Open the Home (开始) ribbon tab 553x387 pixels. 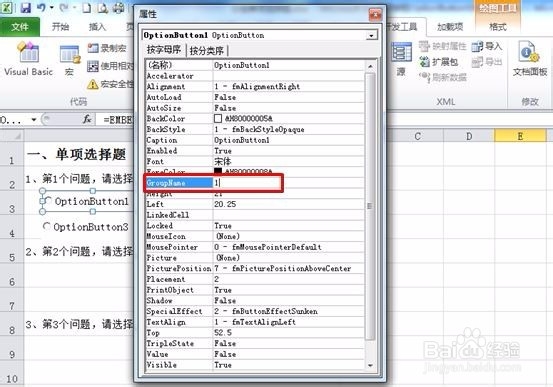pos(60,27)
